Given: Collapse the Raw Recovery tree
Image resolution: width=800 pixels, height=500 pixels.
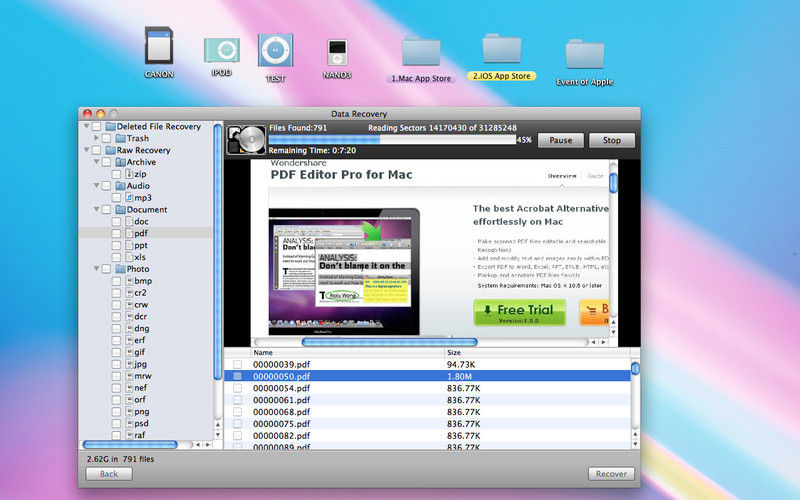Looking at the screenshot, I should pos(86,150).
